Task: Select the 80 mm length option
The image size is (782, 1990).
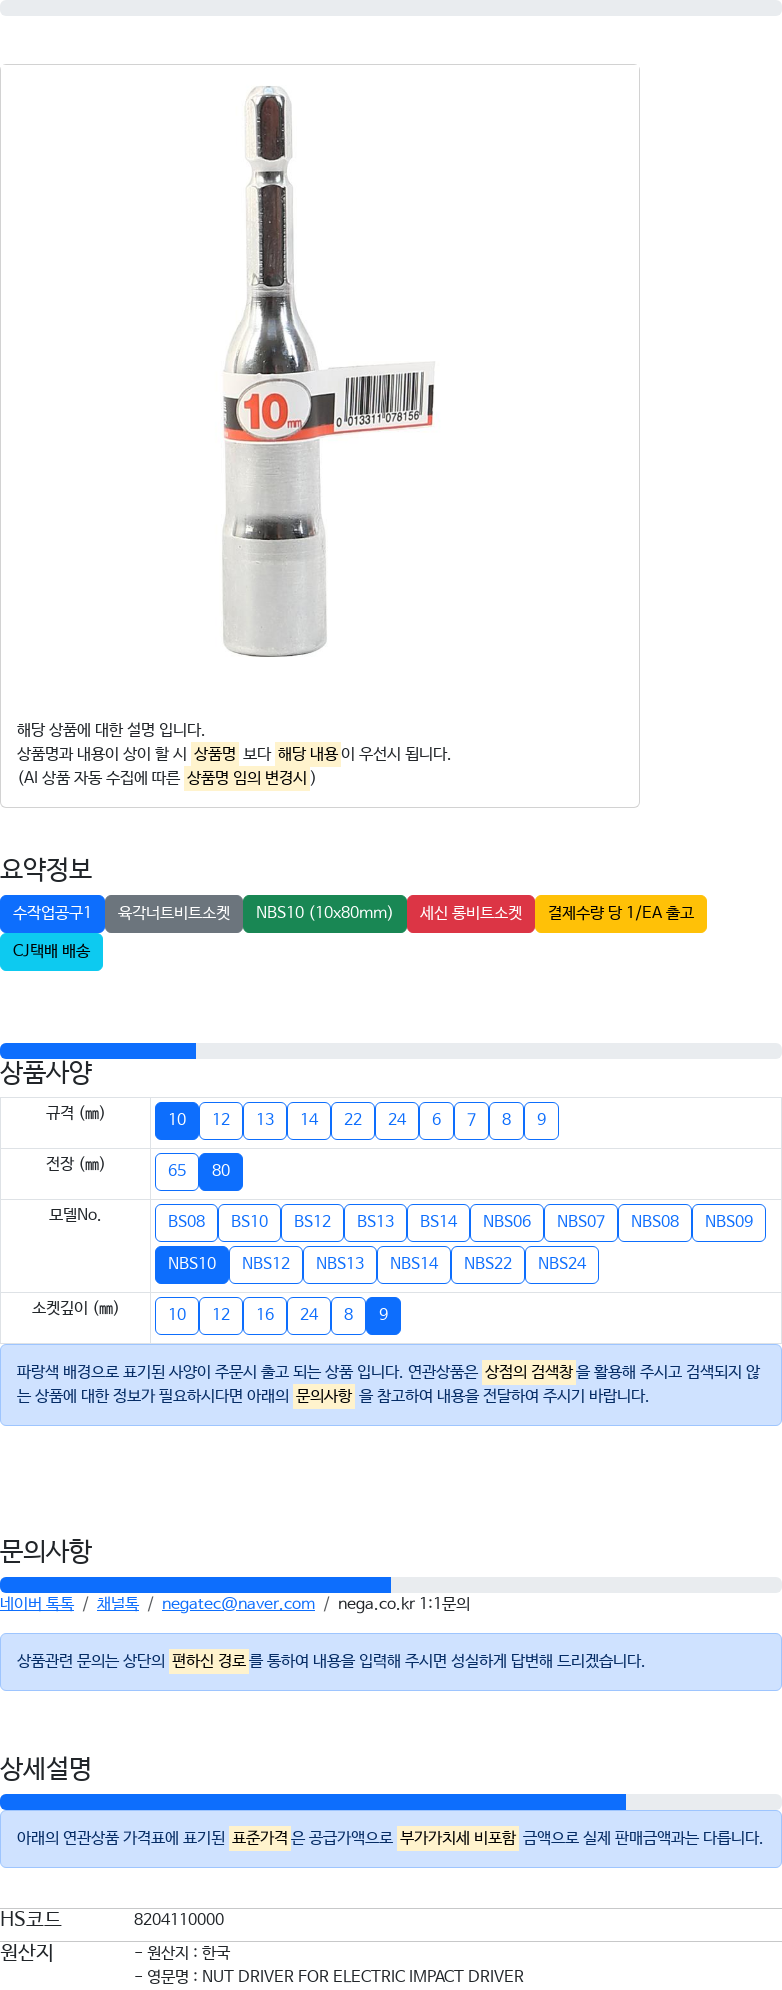Action: [x=221, y=1171]
